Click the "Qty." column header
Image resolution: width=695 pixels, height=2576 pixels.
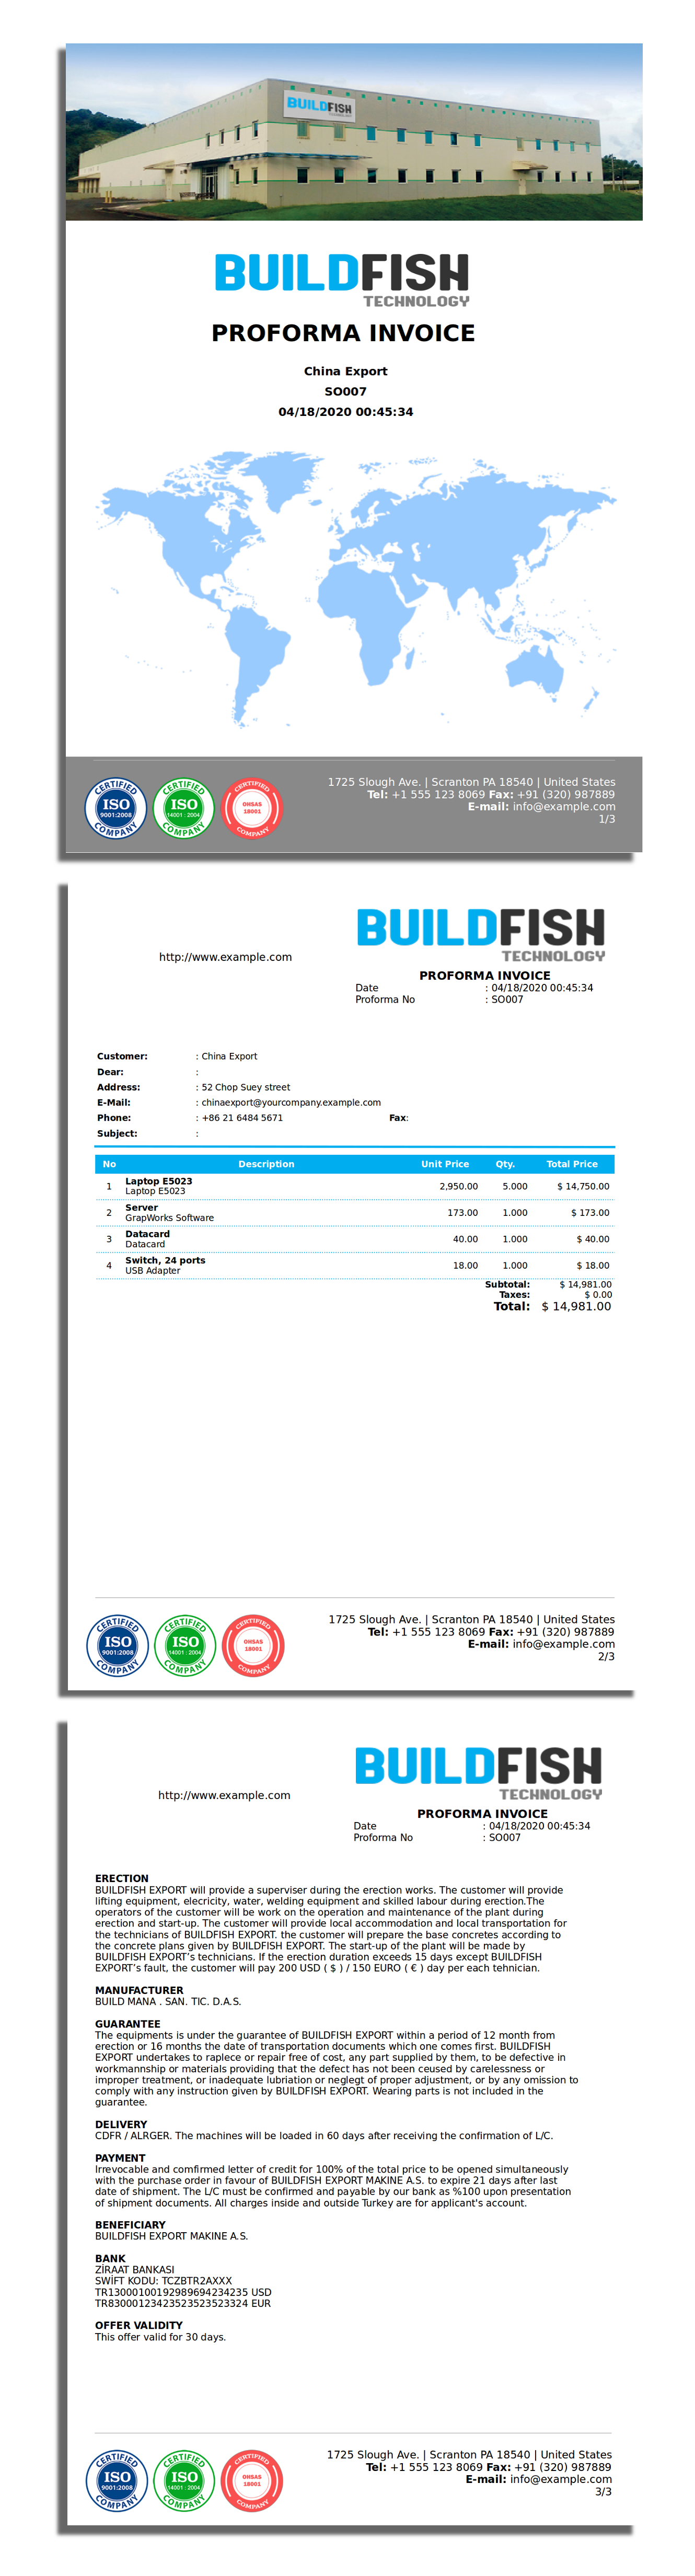pyautogui.click(x=506, y=1164)
